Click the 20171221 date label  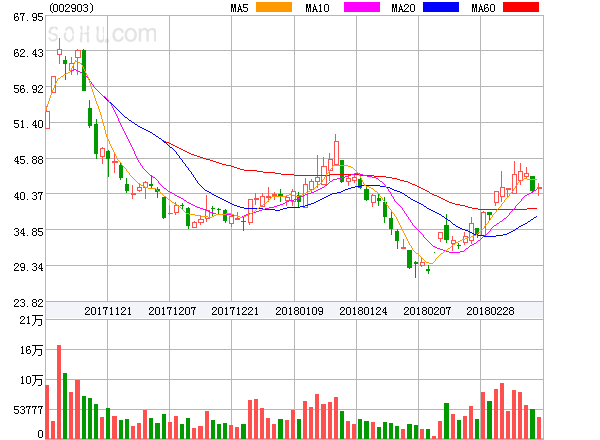click(235, 311)
